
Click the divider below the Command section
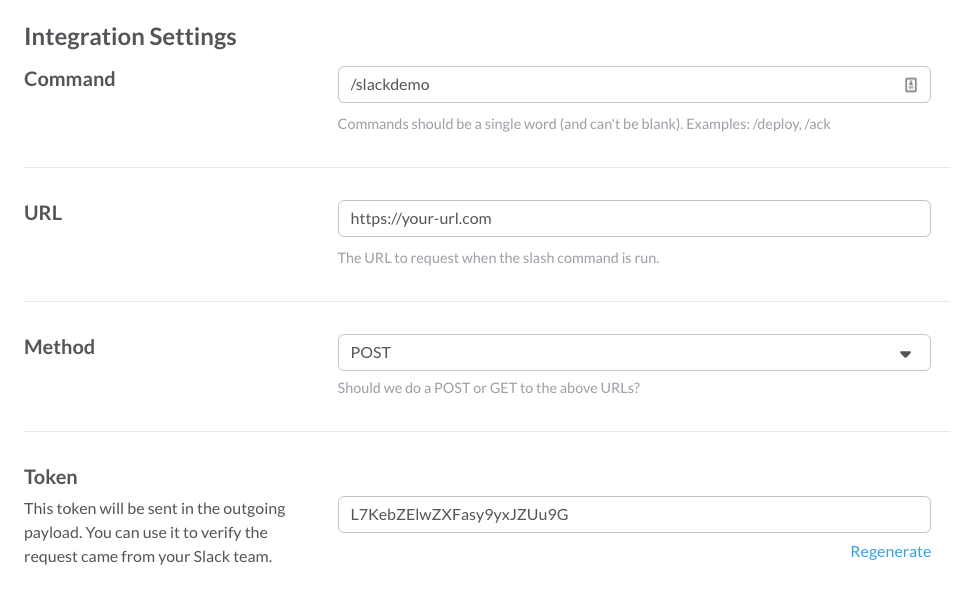tap(486, 167)
